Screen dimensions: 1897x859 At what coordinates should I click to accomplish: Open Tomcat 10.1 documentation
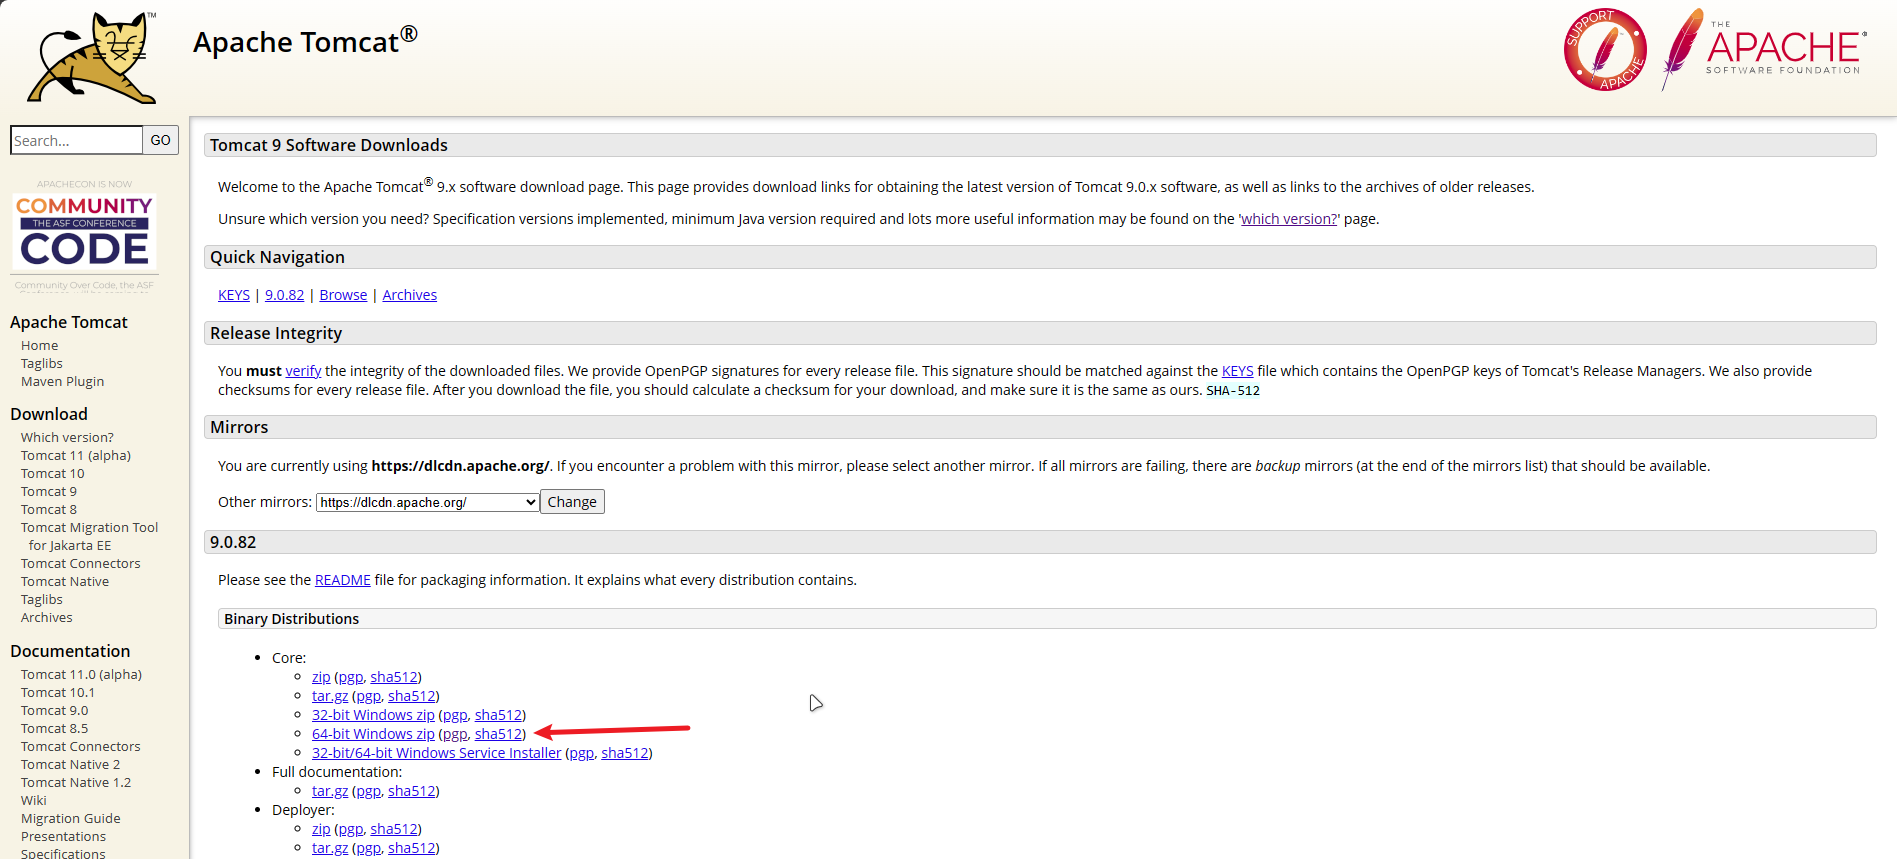click(58, 693)
